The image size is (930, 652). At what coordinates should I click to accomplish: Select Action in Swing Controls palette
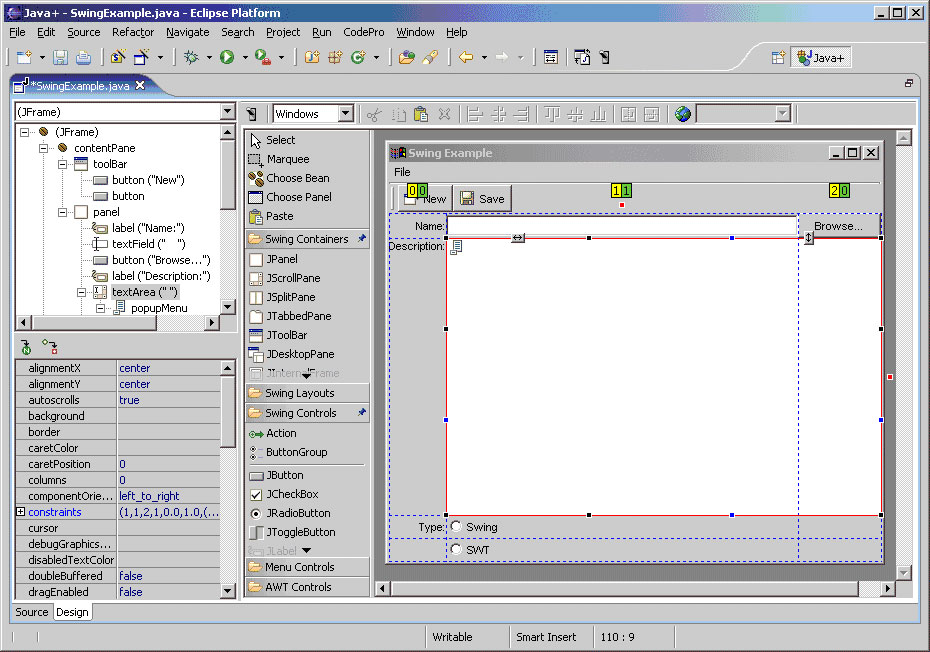(x=273, y=433)
